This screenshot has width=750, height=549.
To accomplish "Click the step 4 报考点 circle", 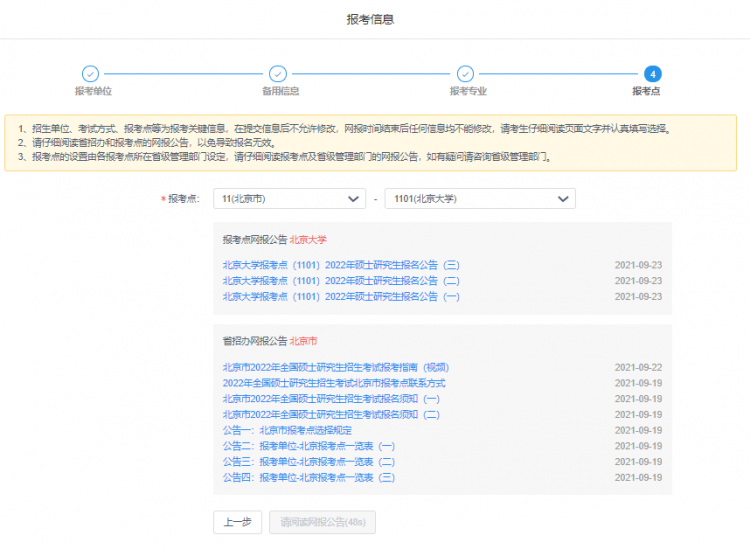I will click(x=652, y=74).
